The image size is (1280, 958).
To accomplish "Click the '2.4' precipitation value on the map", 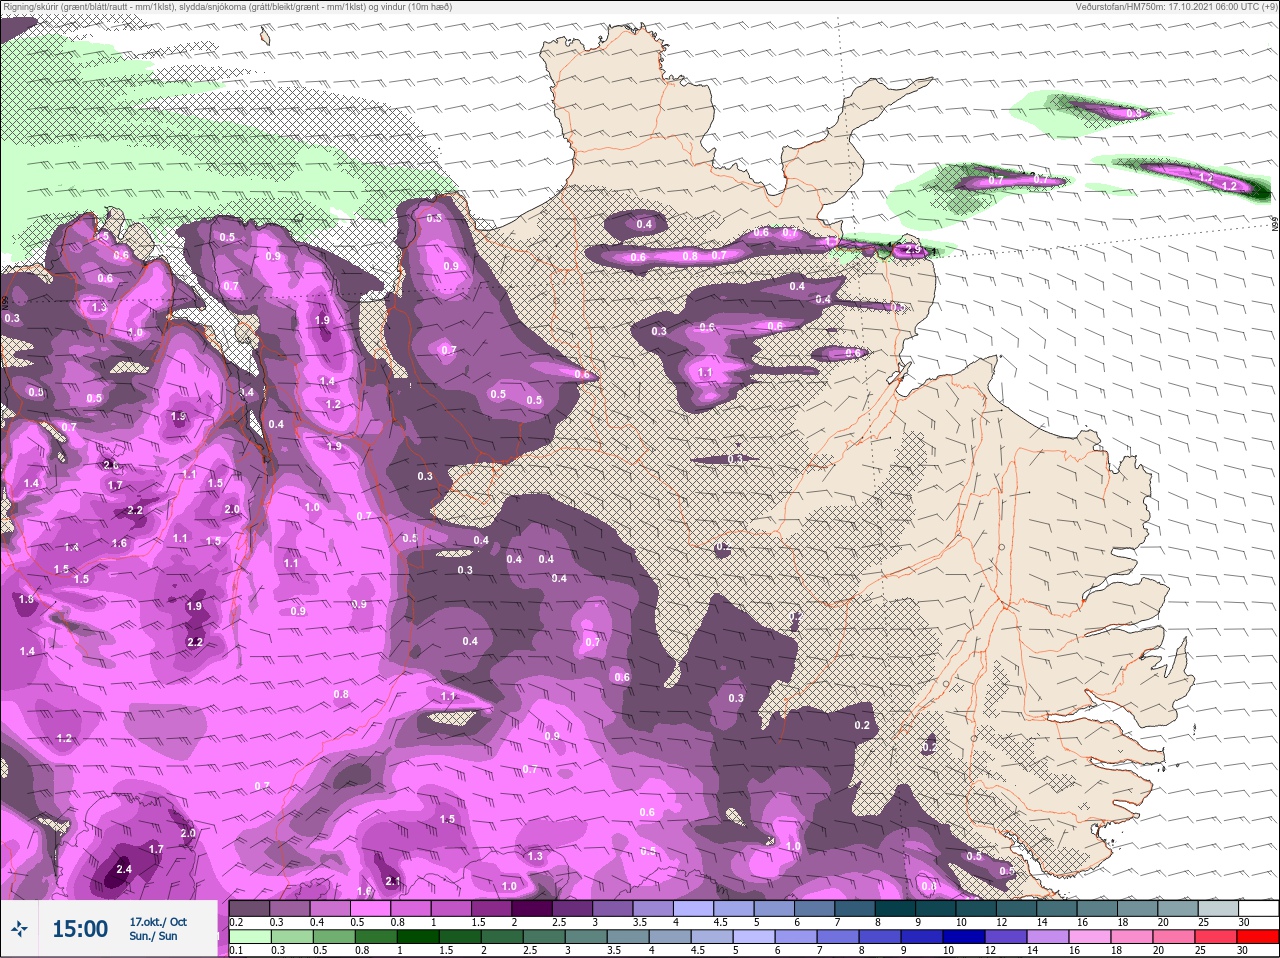I will [124, 869].
